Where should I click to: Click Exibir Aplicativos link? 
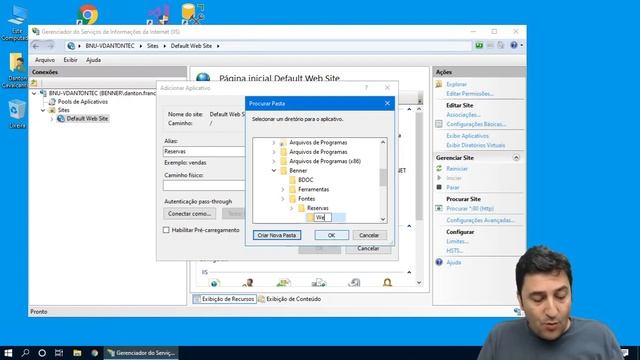467,136
